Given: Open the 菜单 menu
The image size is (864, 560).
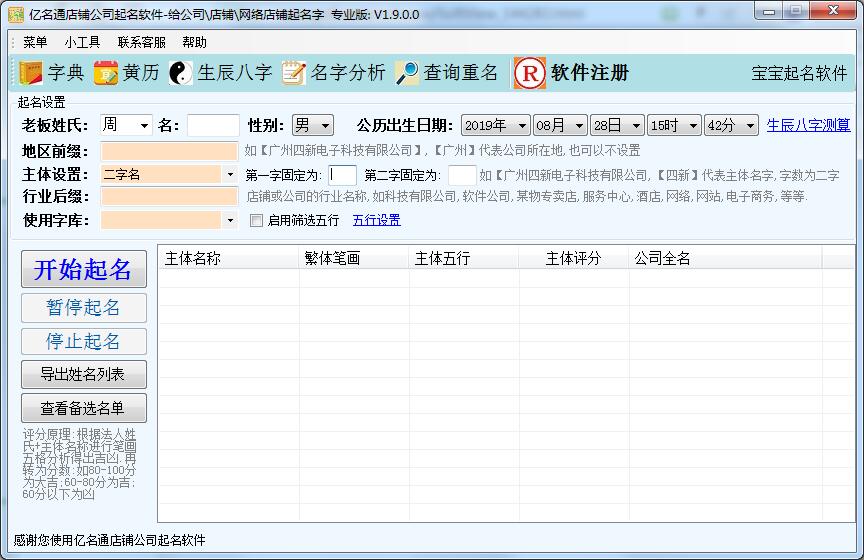Looking at the screenshot, I should (35, 42).
